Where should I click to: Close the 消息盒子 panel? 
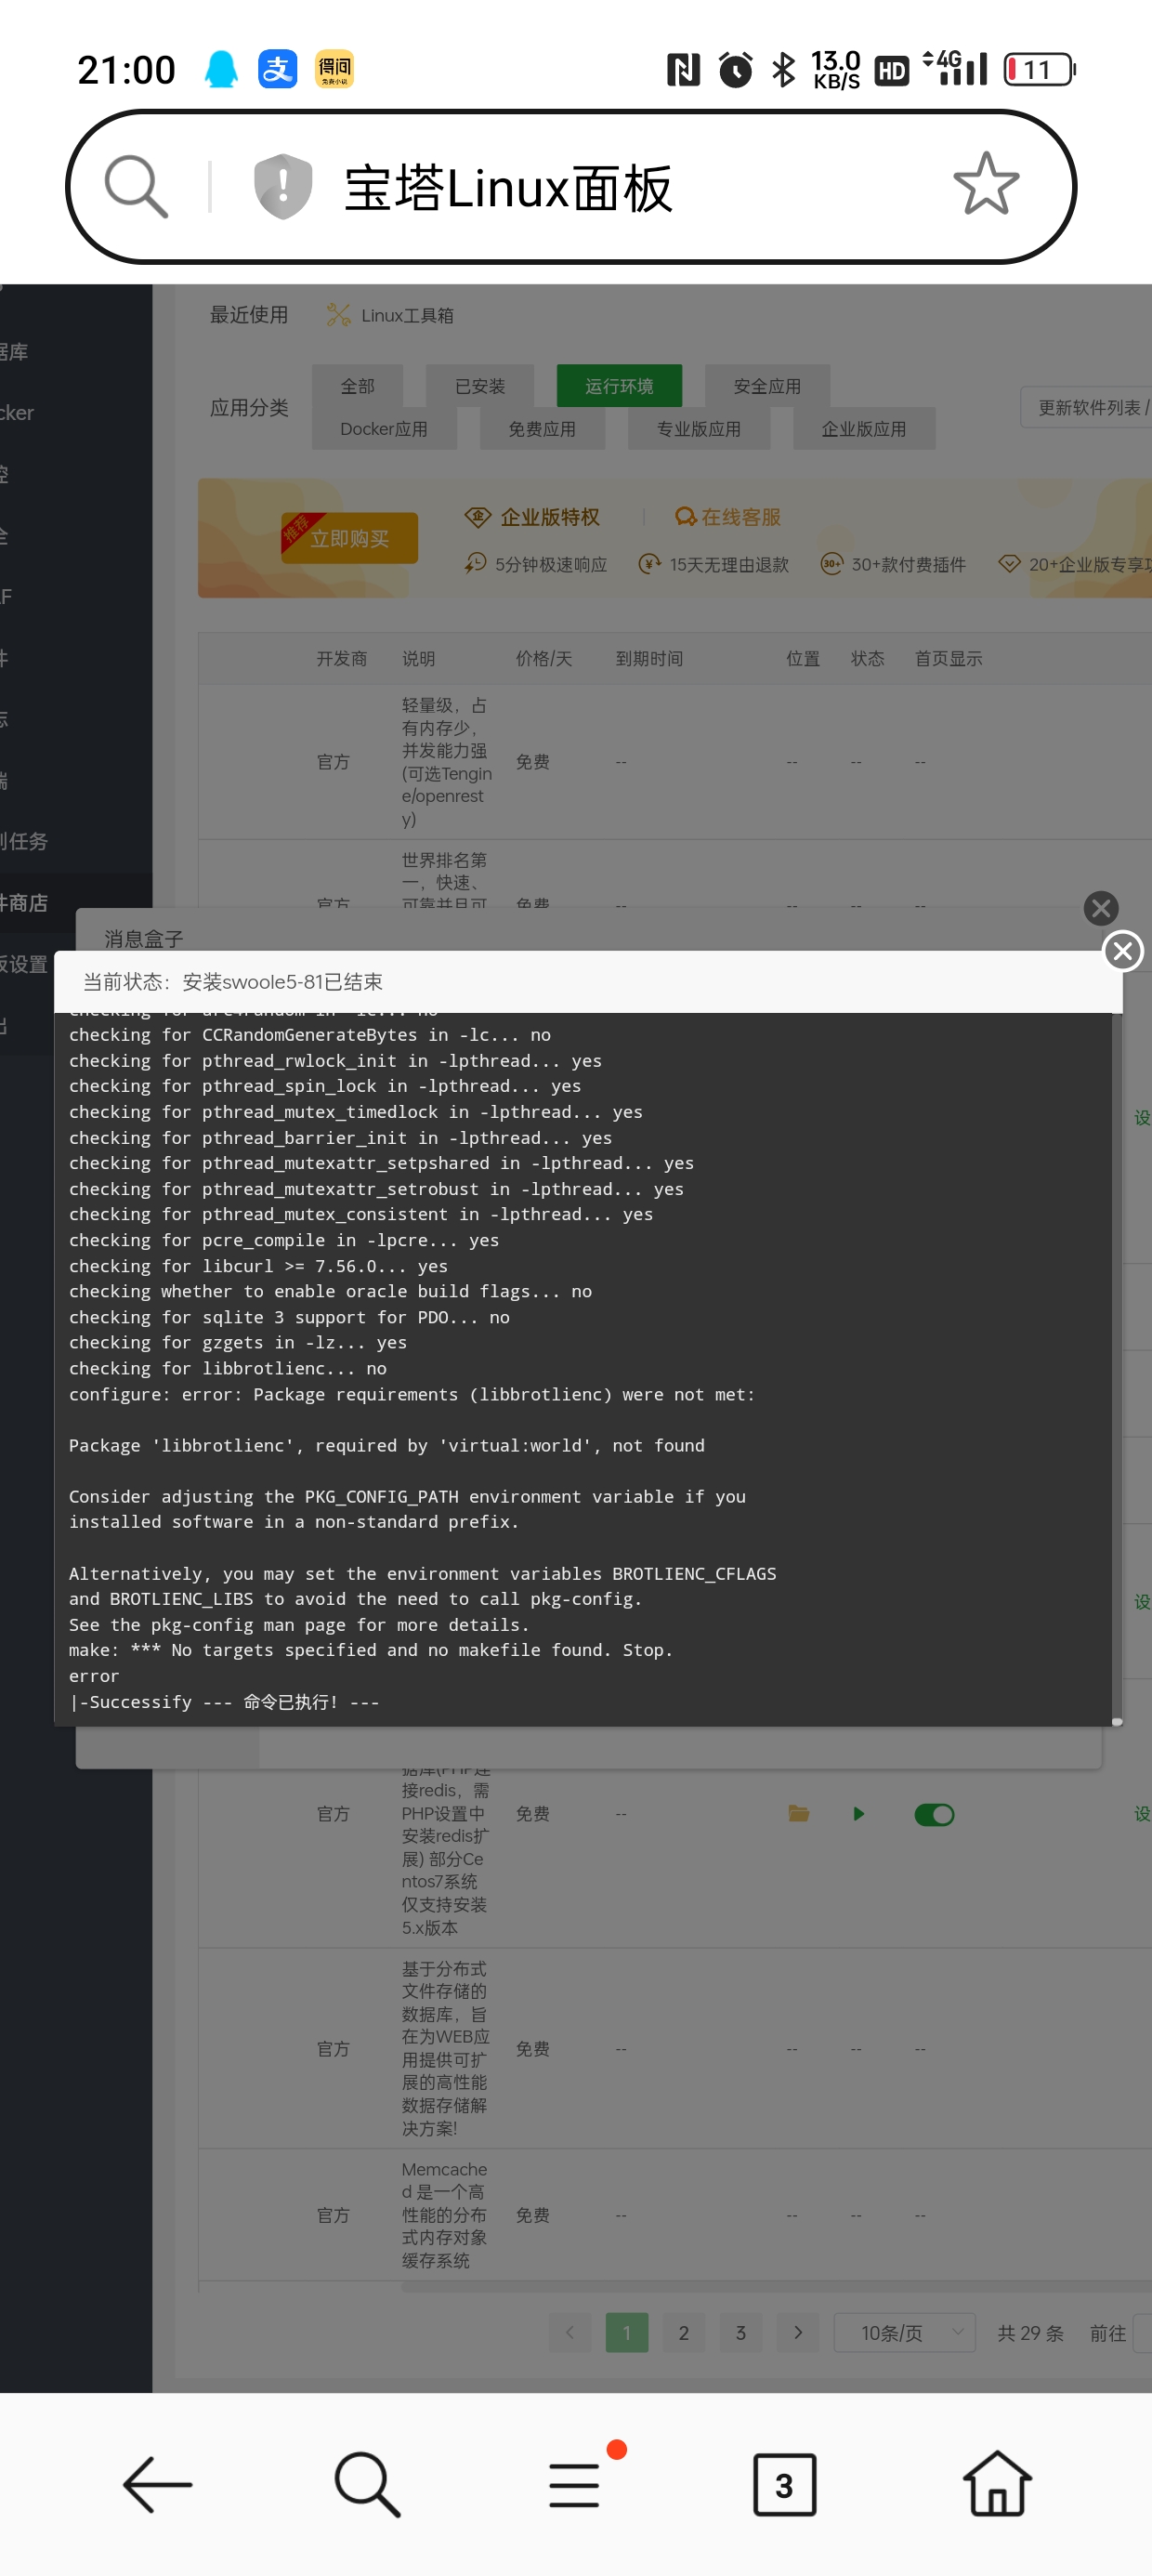click(1101, 908)
